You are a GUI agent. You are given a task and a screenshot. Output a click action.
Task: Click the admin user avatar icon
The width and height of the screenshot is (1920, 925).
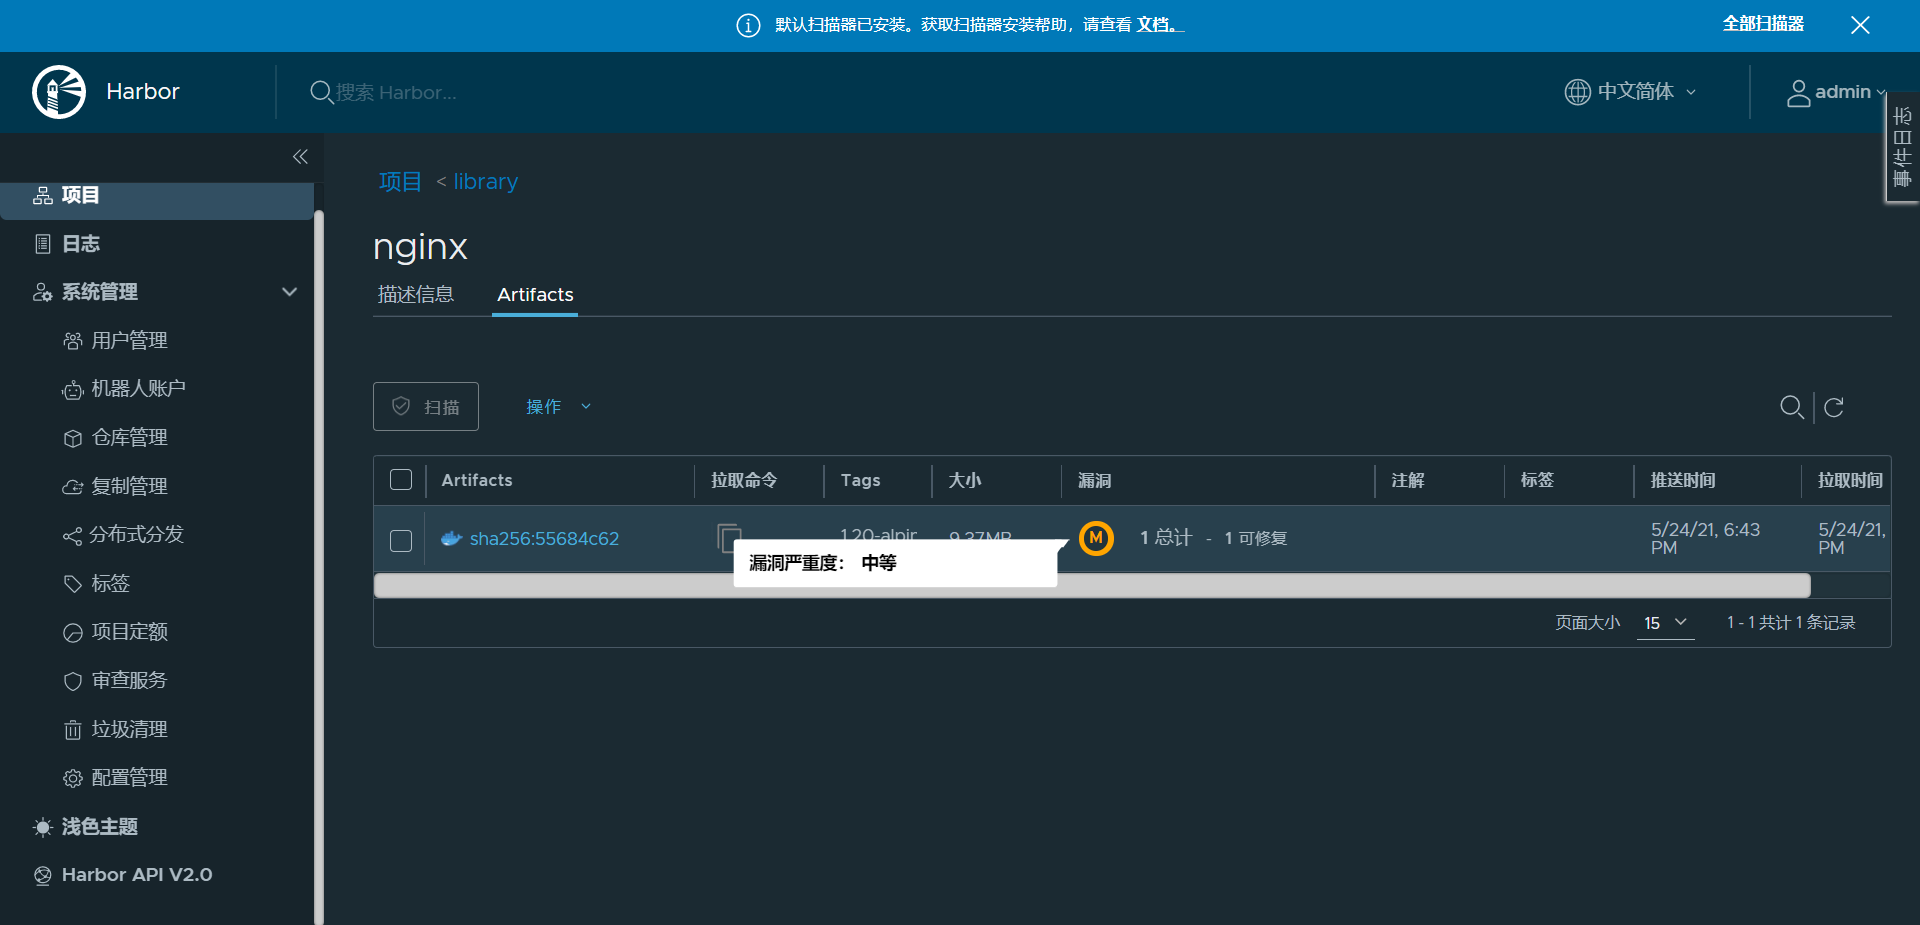point(1798,93)
